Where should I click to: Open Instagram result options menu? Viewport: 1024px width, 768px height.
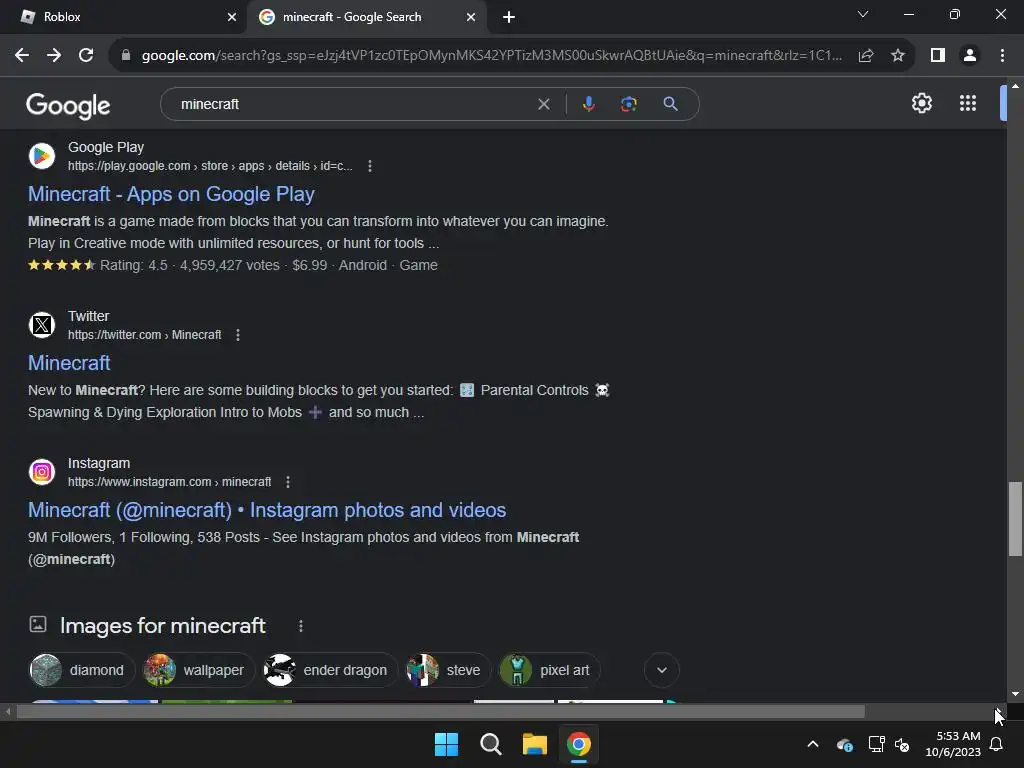coord(288,482)
